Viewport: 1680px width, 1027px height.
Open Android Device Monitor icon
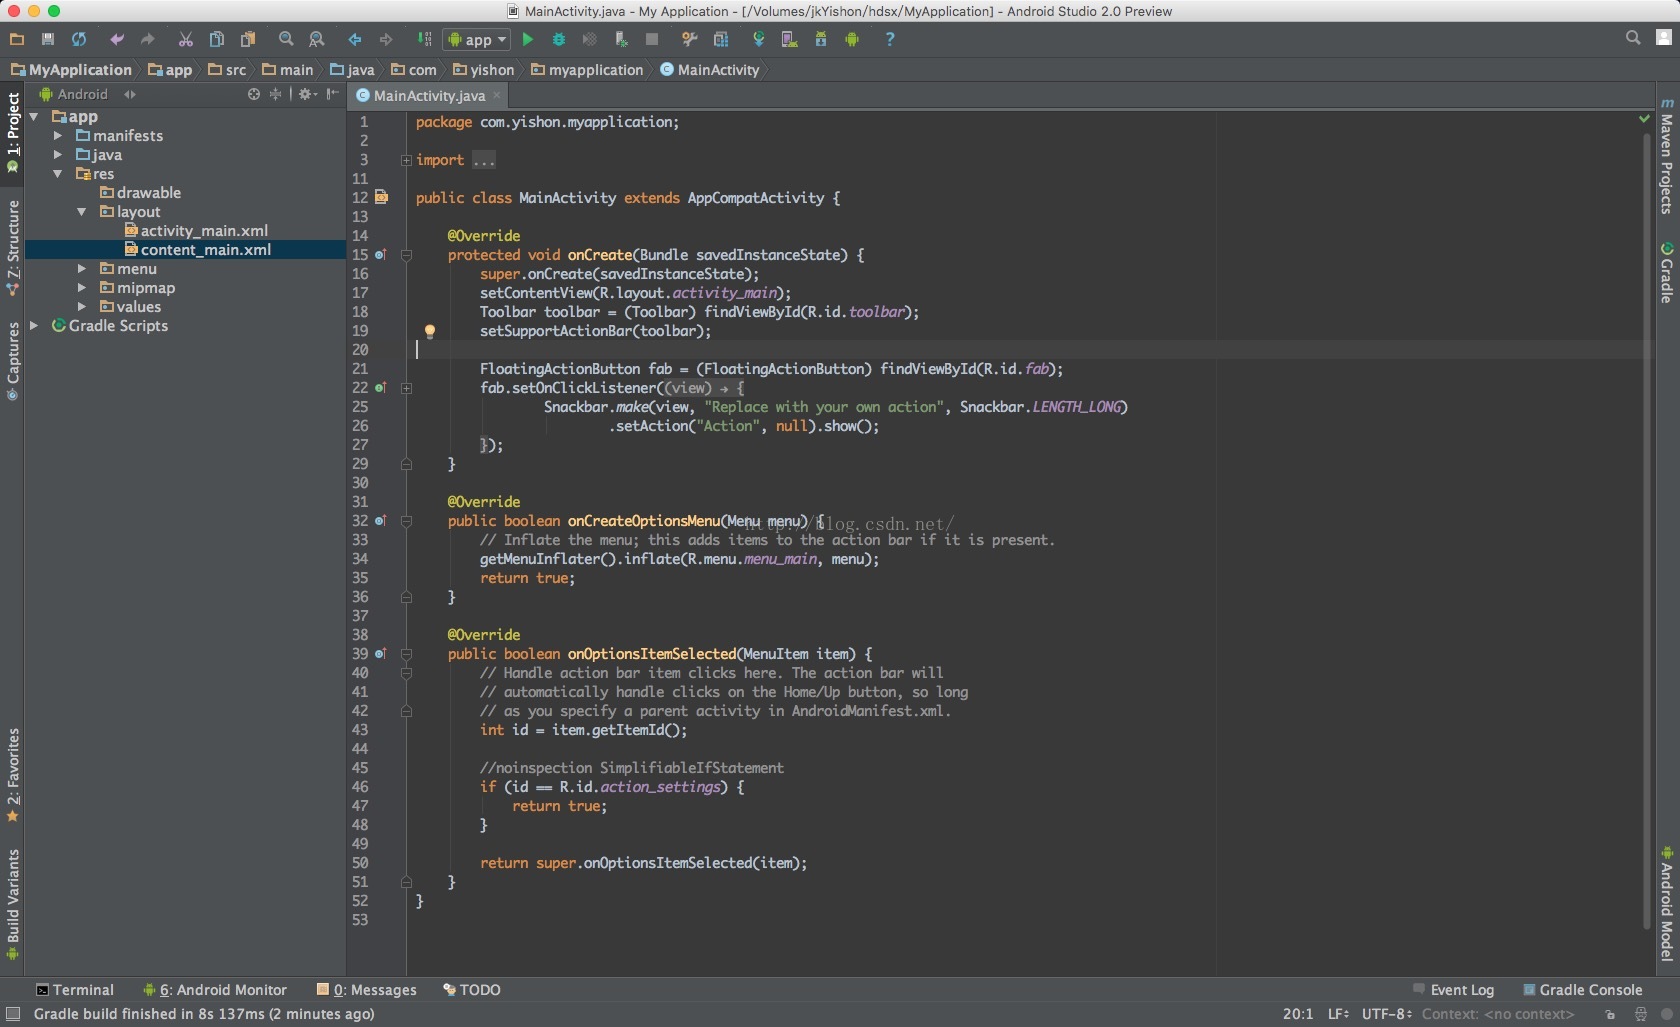click(852, 39)
